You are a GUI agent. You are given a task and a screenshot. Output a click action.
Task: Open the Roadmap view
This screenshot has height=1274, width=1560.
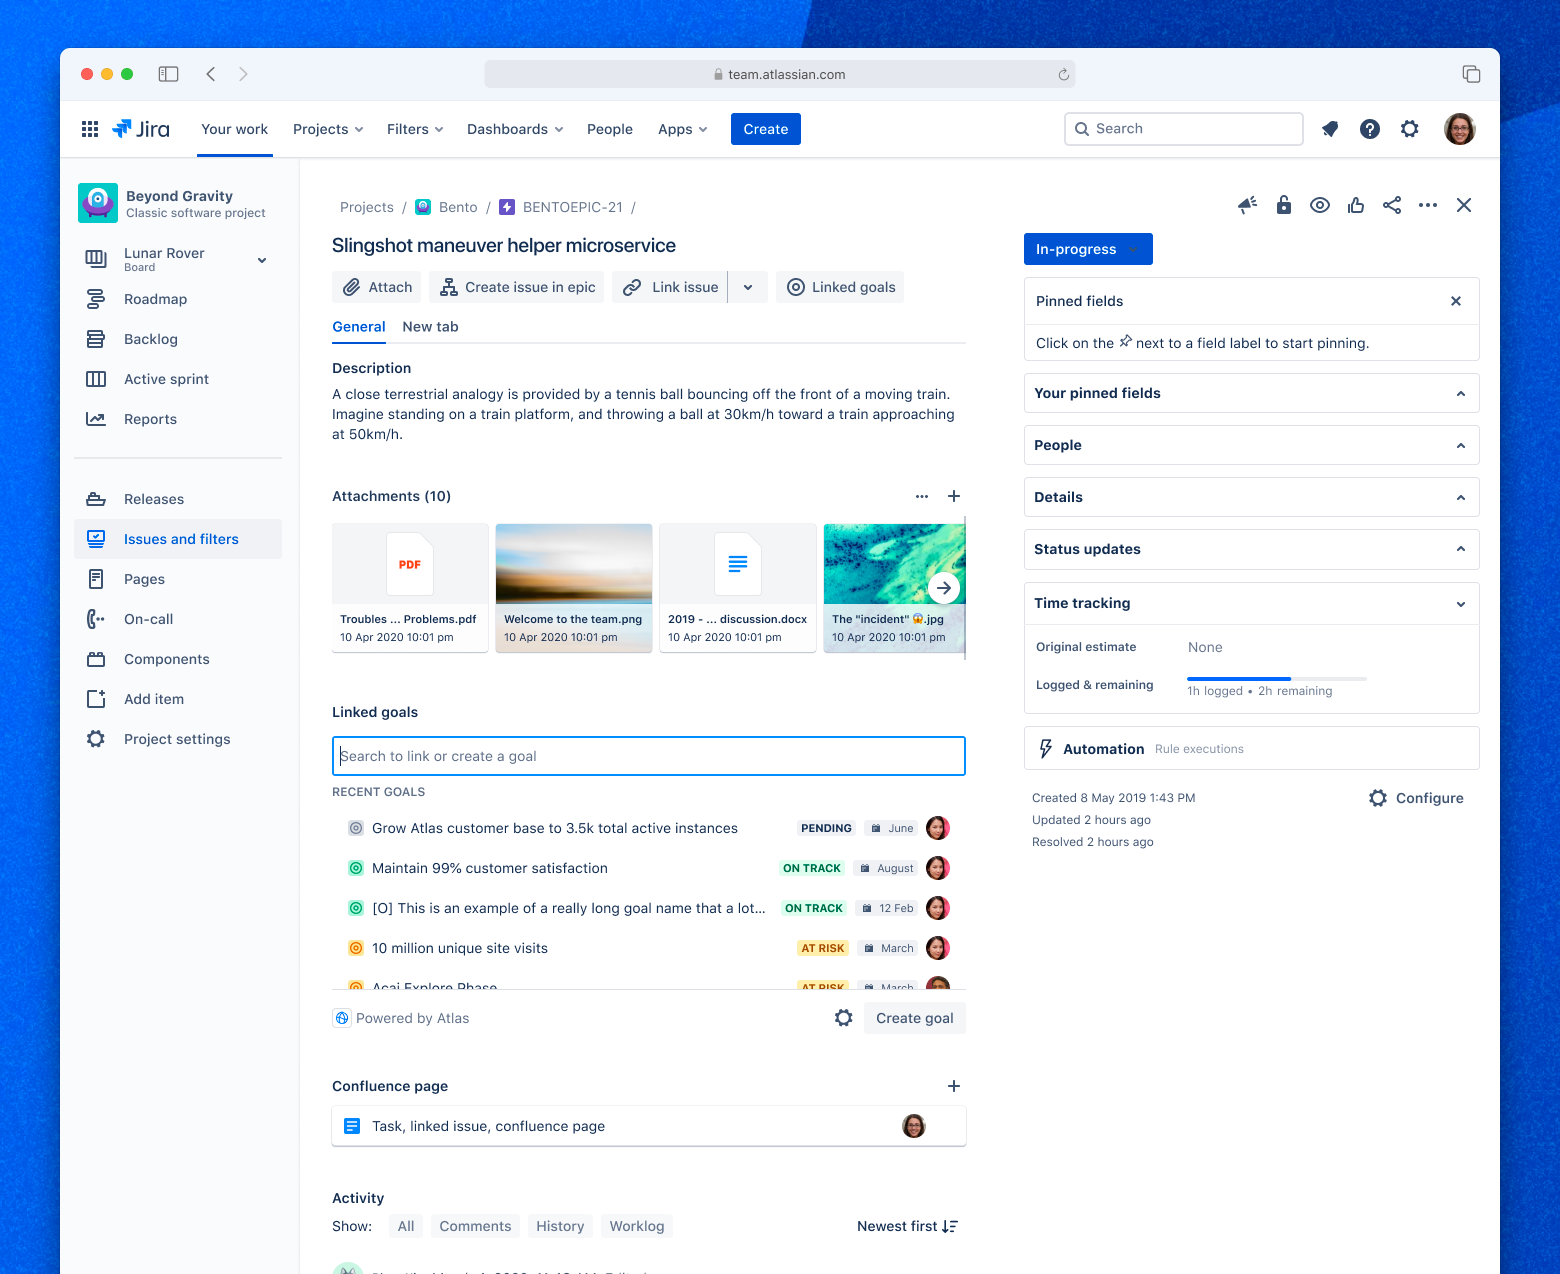[156, 299]
